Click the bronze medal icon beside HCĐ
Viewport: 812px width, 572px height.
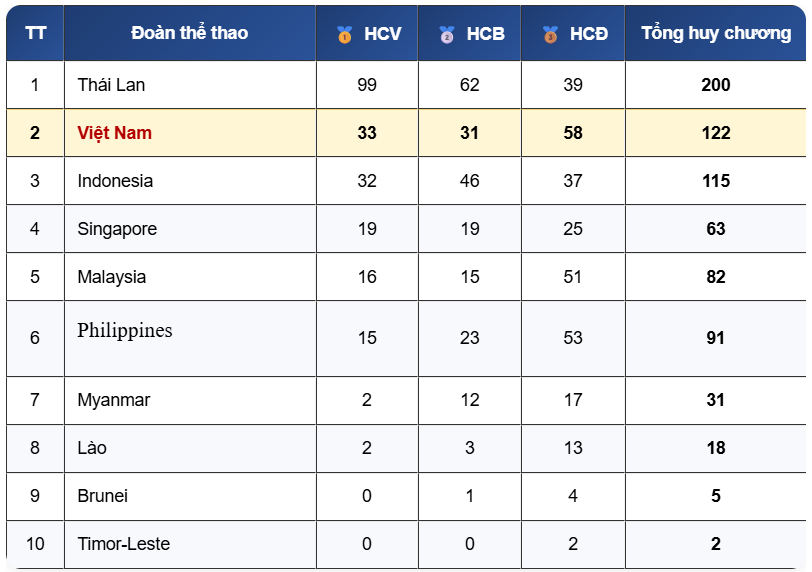pos(550,35)
